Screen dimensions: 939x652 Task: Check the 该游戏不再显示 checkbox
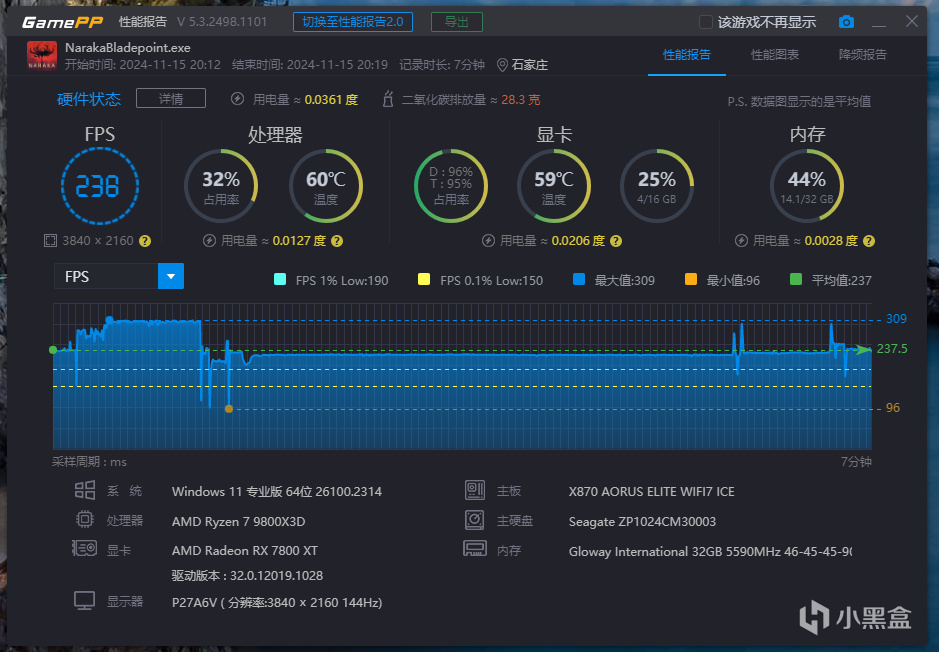tap(706, 22)
